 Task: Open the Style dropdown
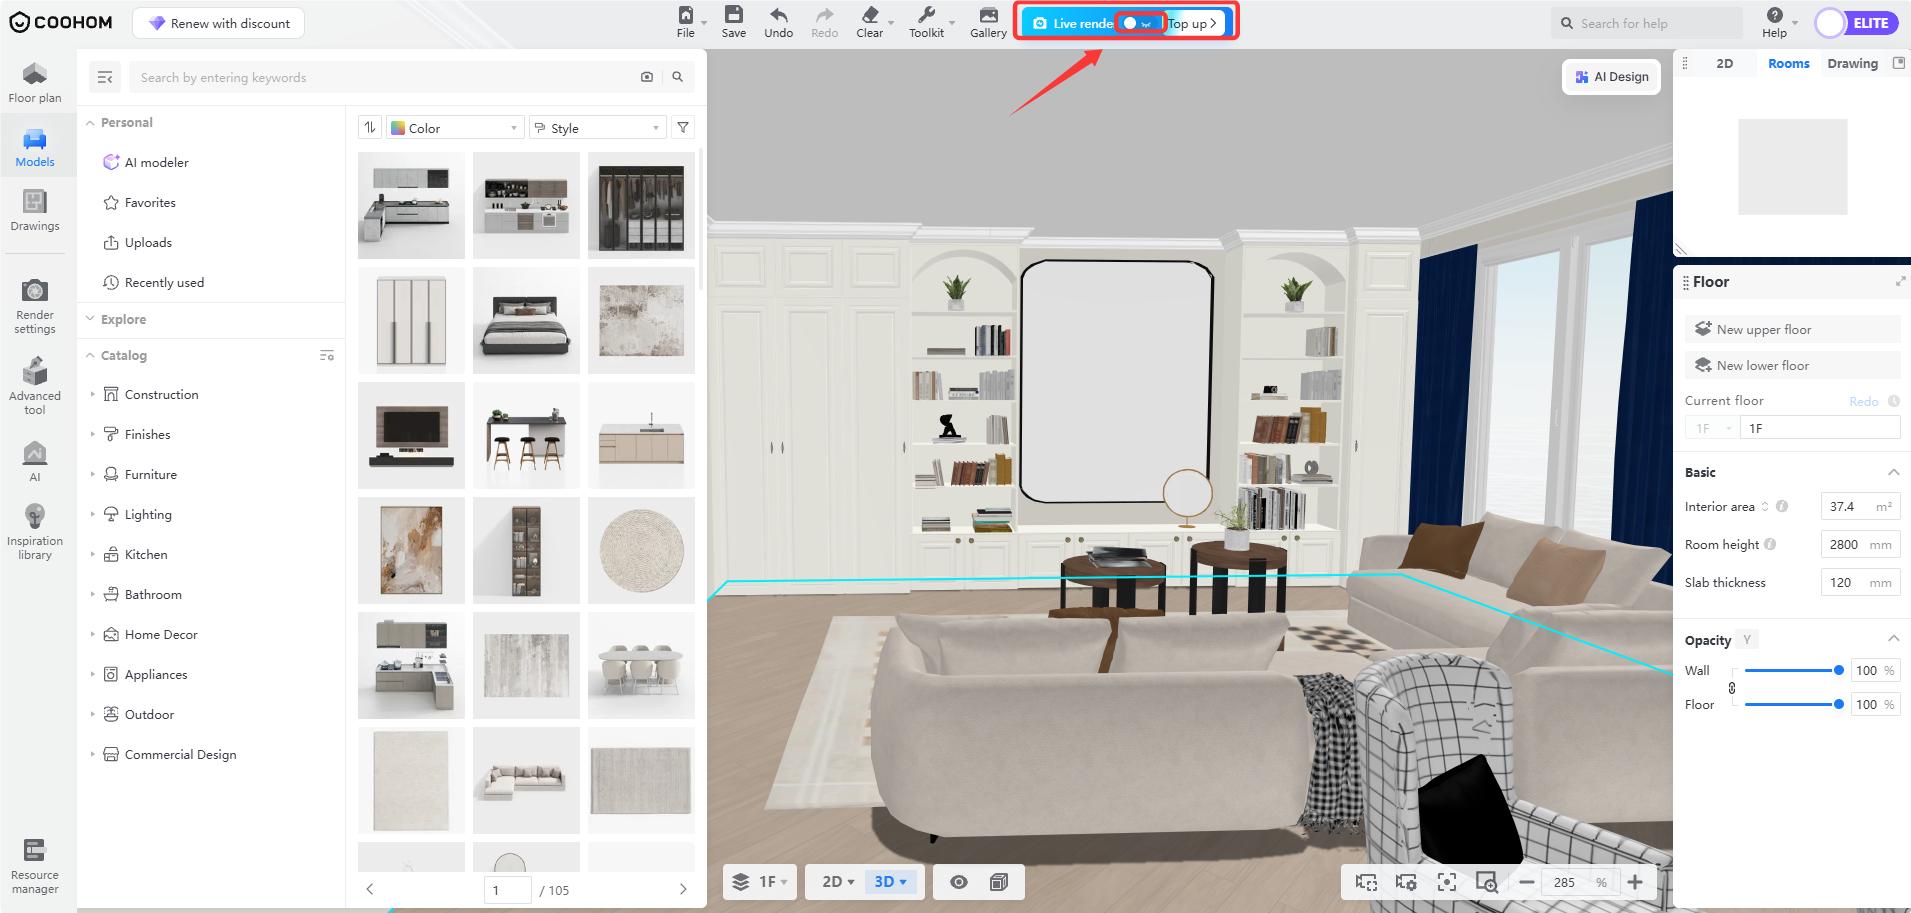pos(597,128)
